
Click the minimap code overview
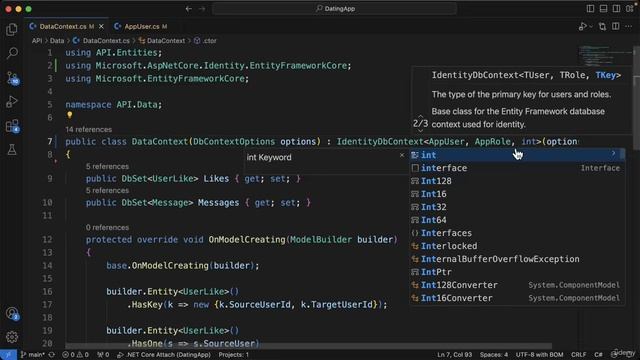click(x=605, y=56)
